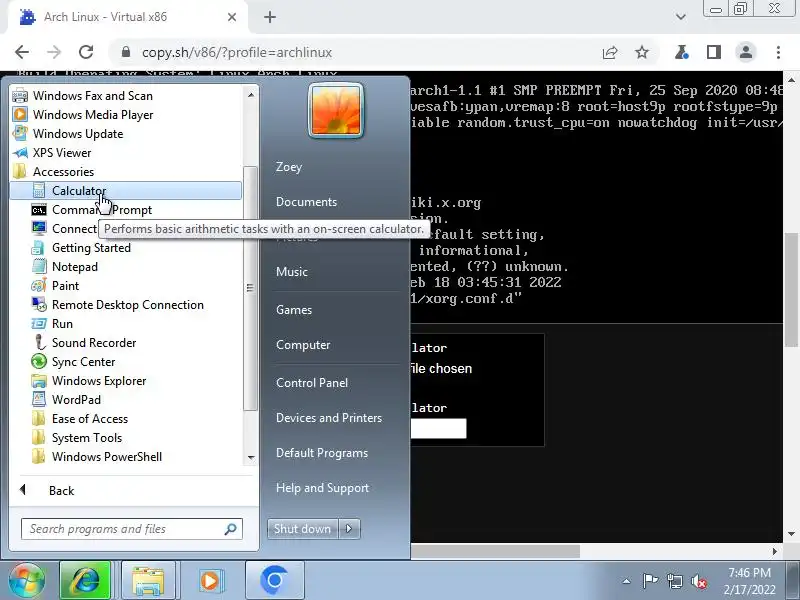Screen dimensions: 800x600
Task: Switch to Chromium taskbar icon
Action: tap(274, 581)
